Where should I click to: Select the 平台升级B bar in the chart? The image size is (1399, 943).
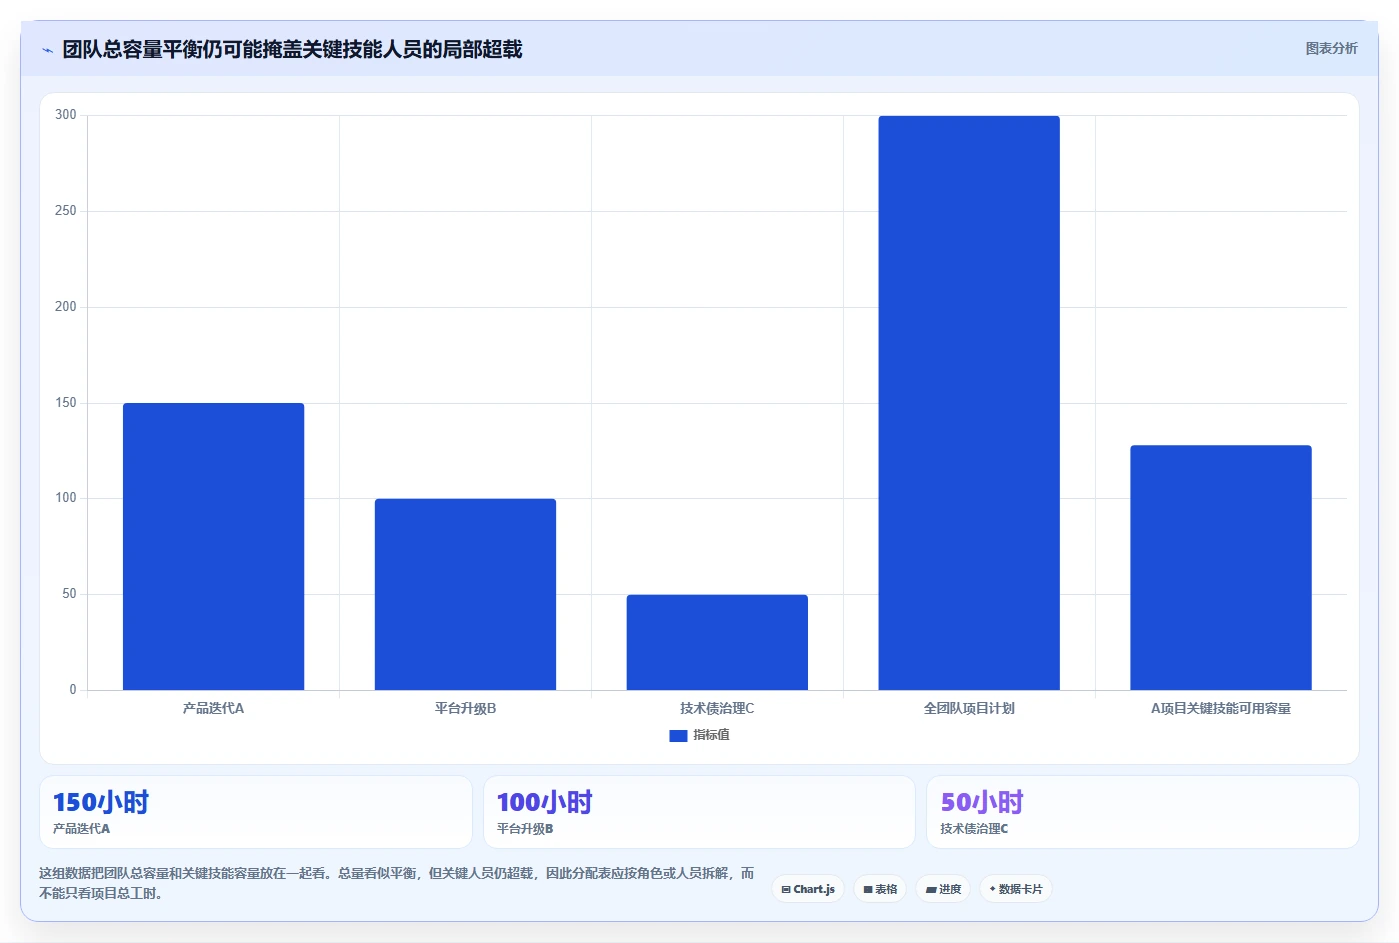(465, 594)
